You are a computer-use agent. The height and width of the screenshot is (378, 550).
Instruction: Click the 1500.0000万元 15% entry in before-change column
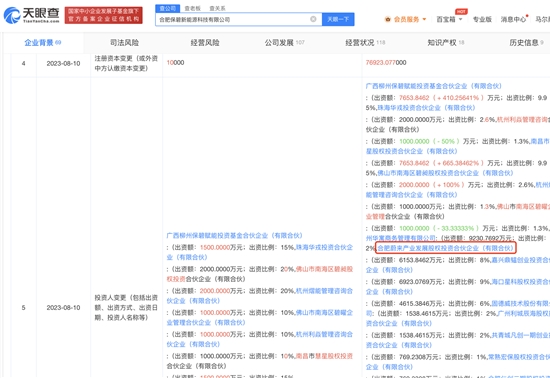click(230, 247)
